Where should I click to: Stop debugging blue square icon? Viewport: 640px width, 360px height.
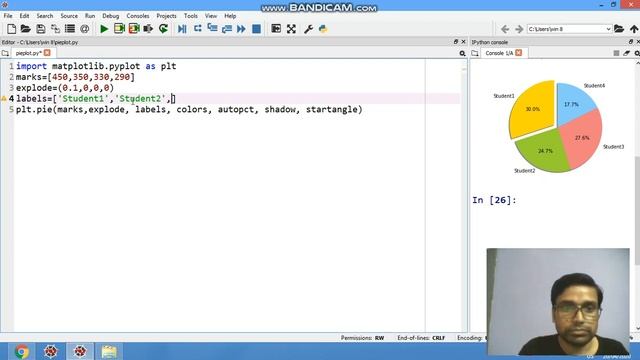(x=256, y=29)
